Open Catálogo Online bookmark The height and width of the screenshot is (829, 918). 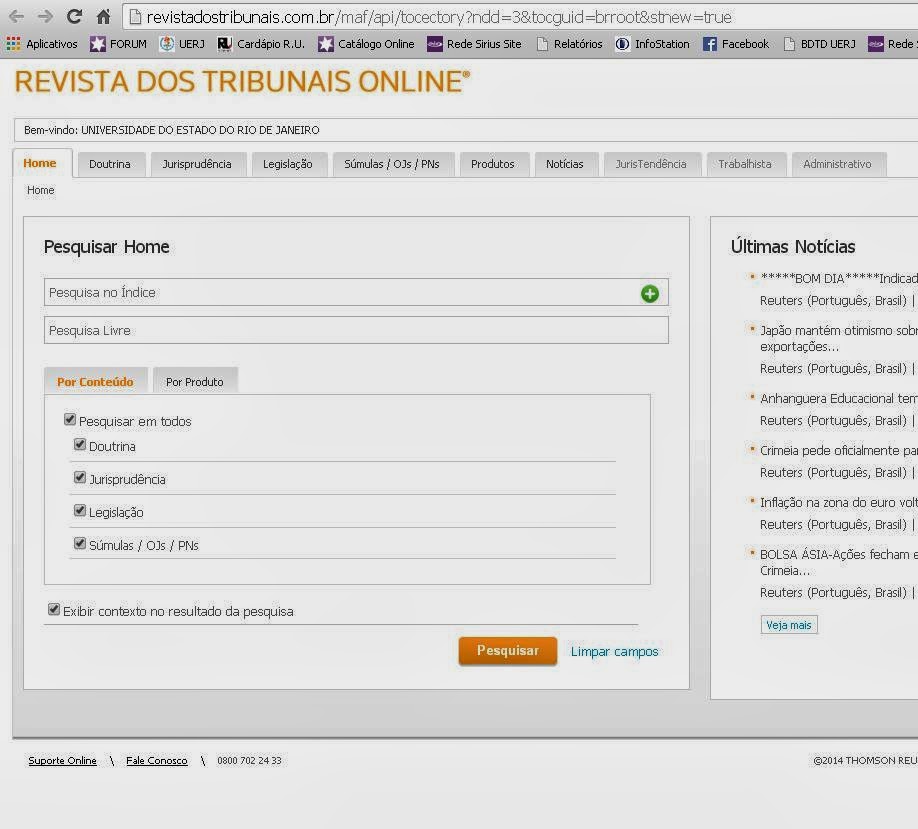click(366, 44)
